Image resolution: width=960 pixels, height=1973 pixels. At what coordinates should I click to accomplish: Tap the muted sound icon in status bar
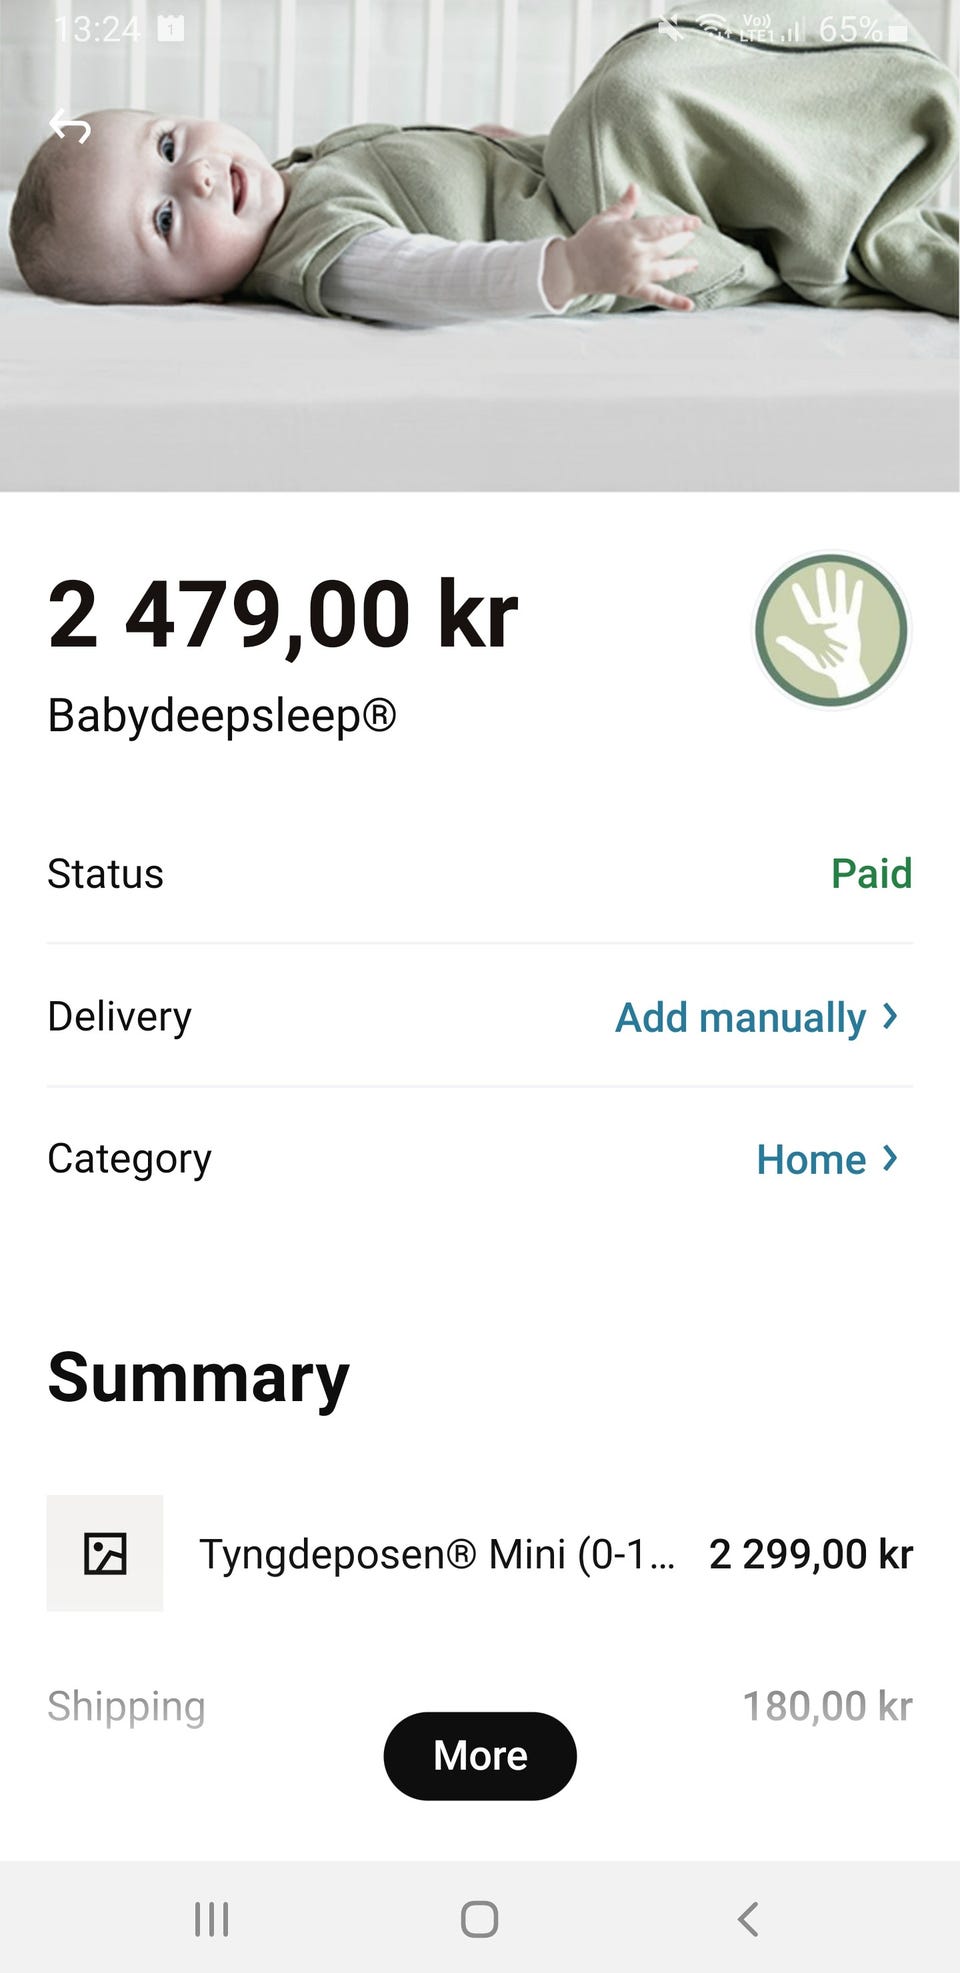coord(672,30)
